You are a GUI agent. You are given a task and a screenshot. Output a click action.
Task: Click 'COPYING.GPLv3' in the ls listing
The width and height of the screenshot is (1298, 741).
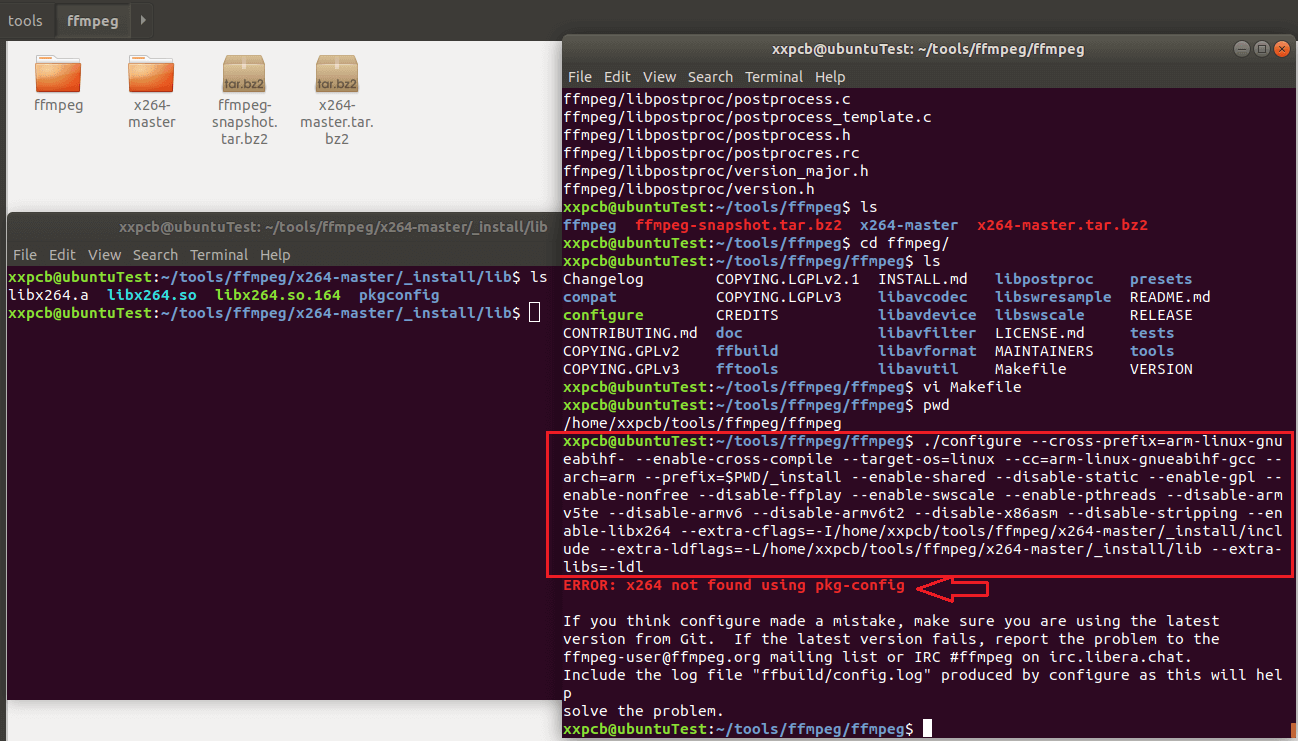pyautogui.click(x=621, y=369)
